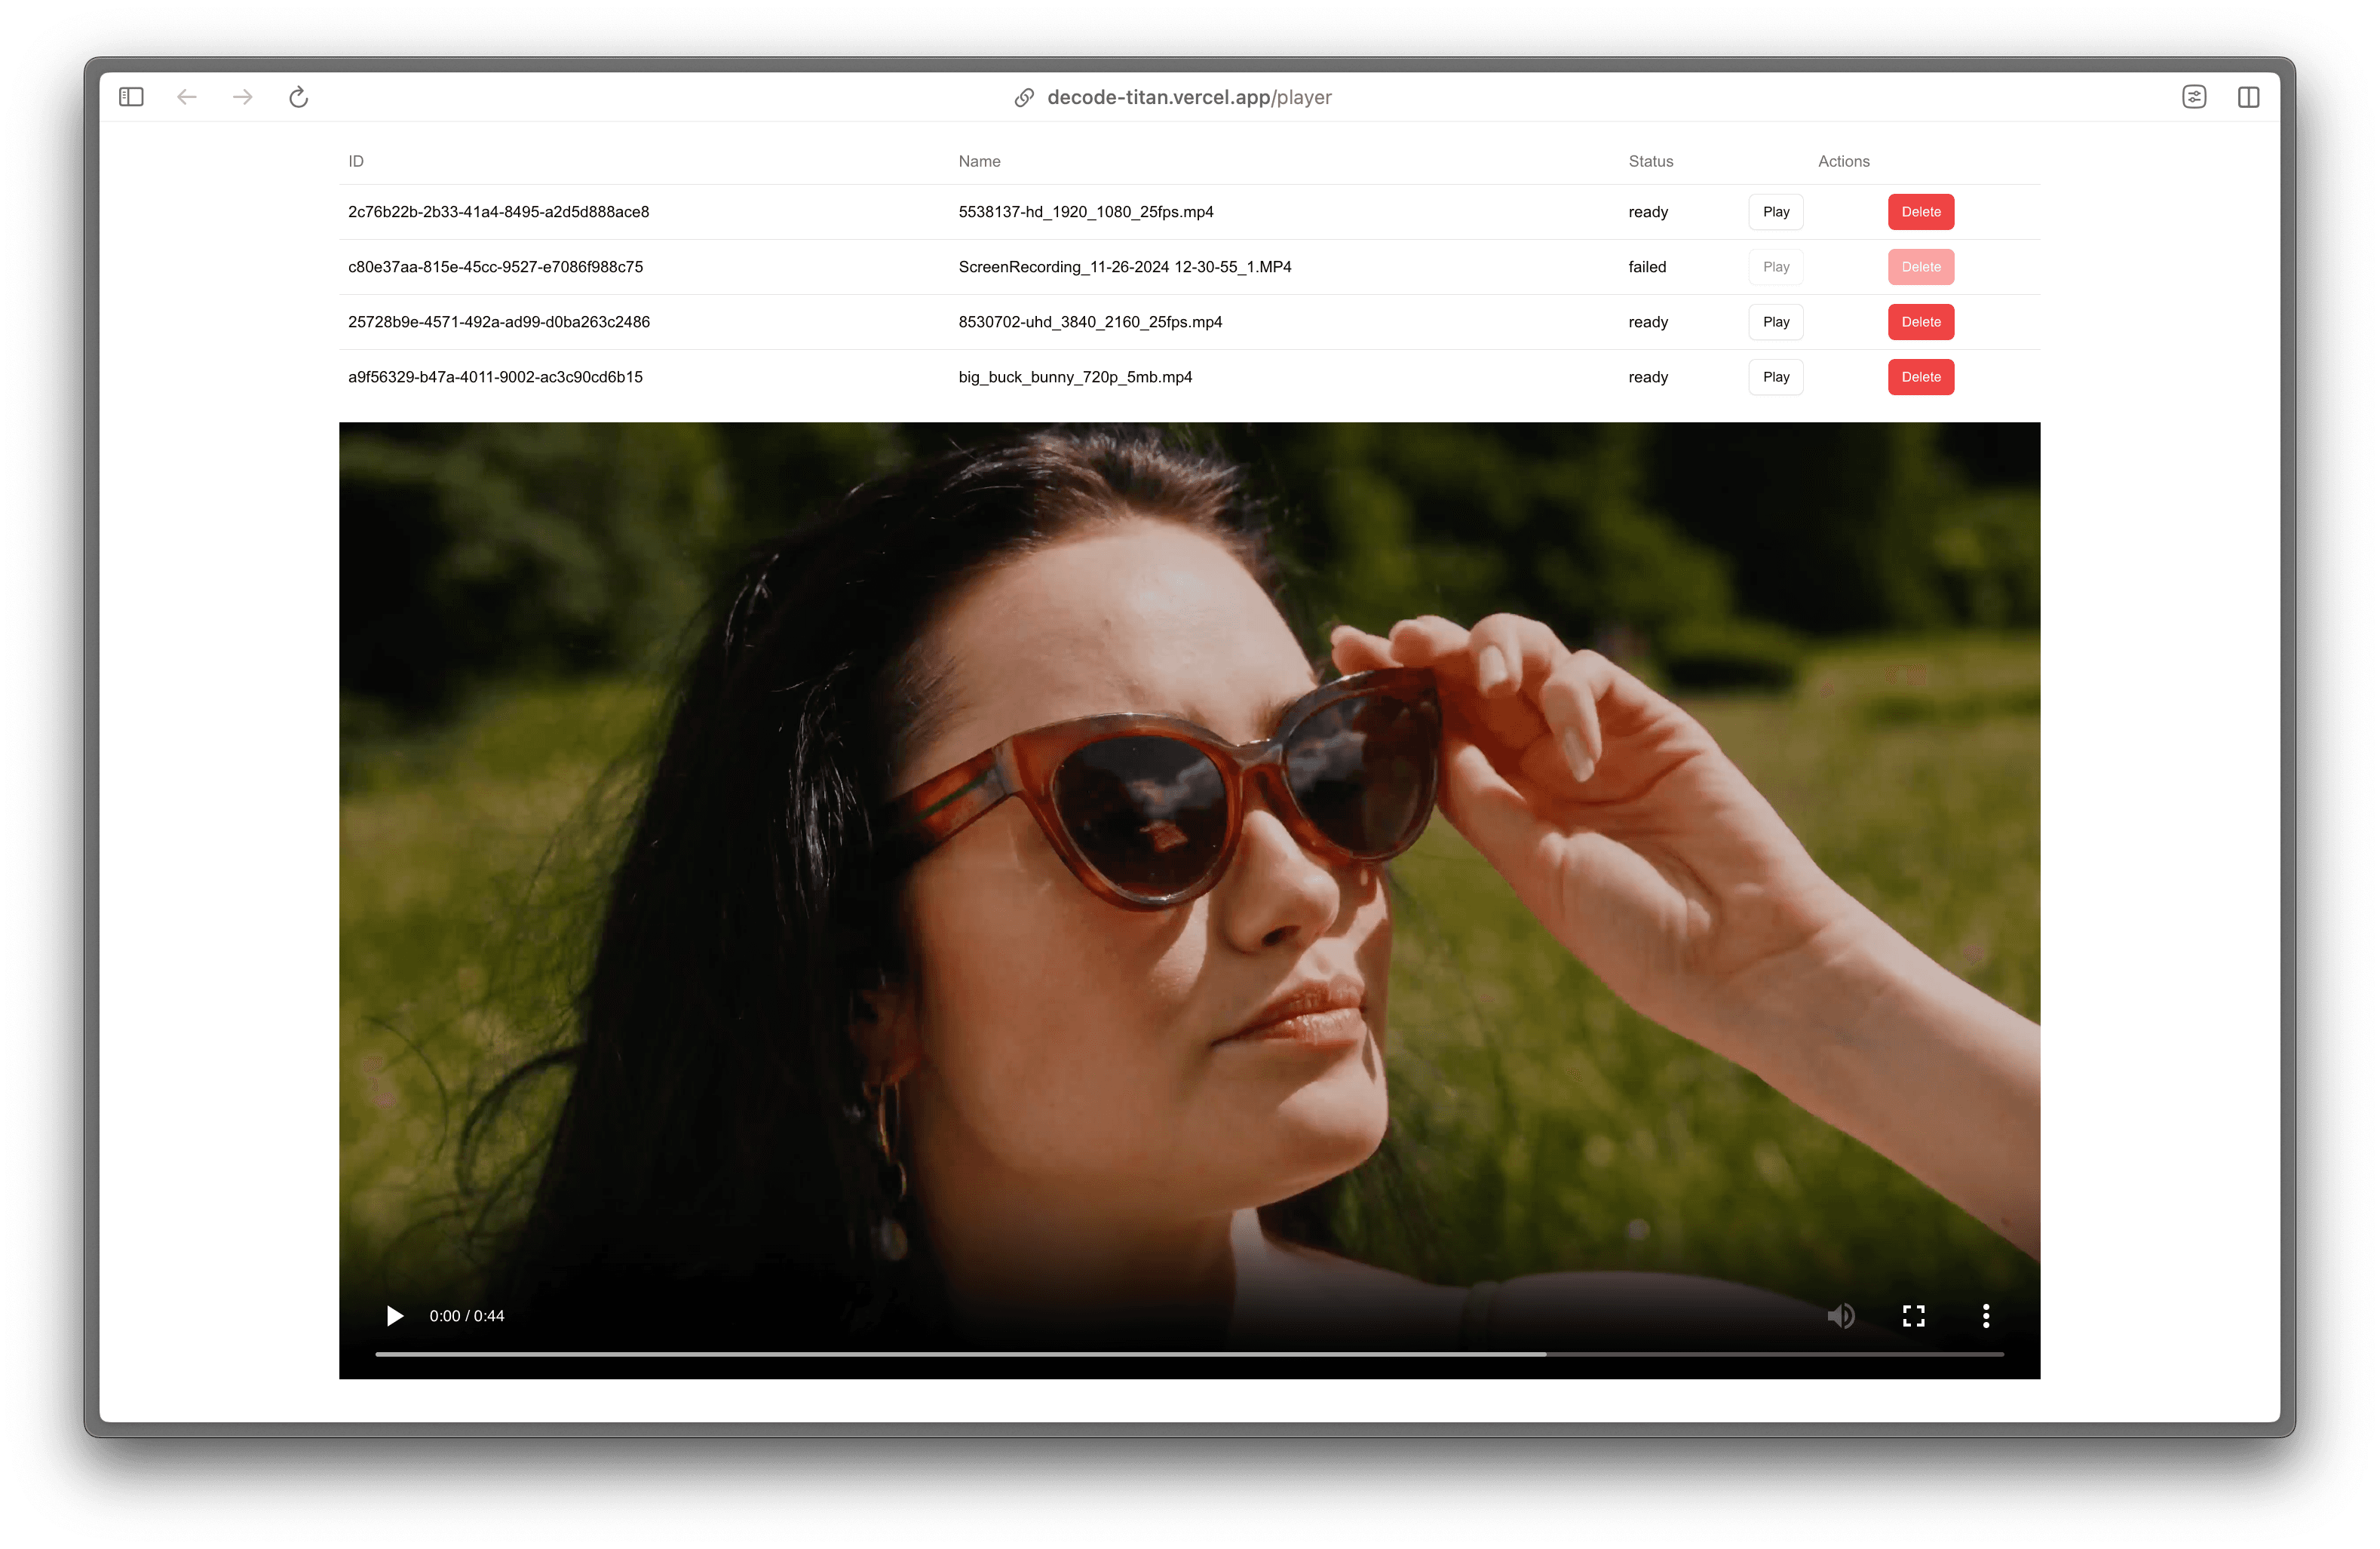
Task: Click the video progress bar
Action: point(1189,1354)
